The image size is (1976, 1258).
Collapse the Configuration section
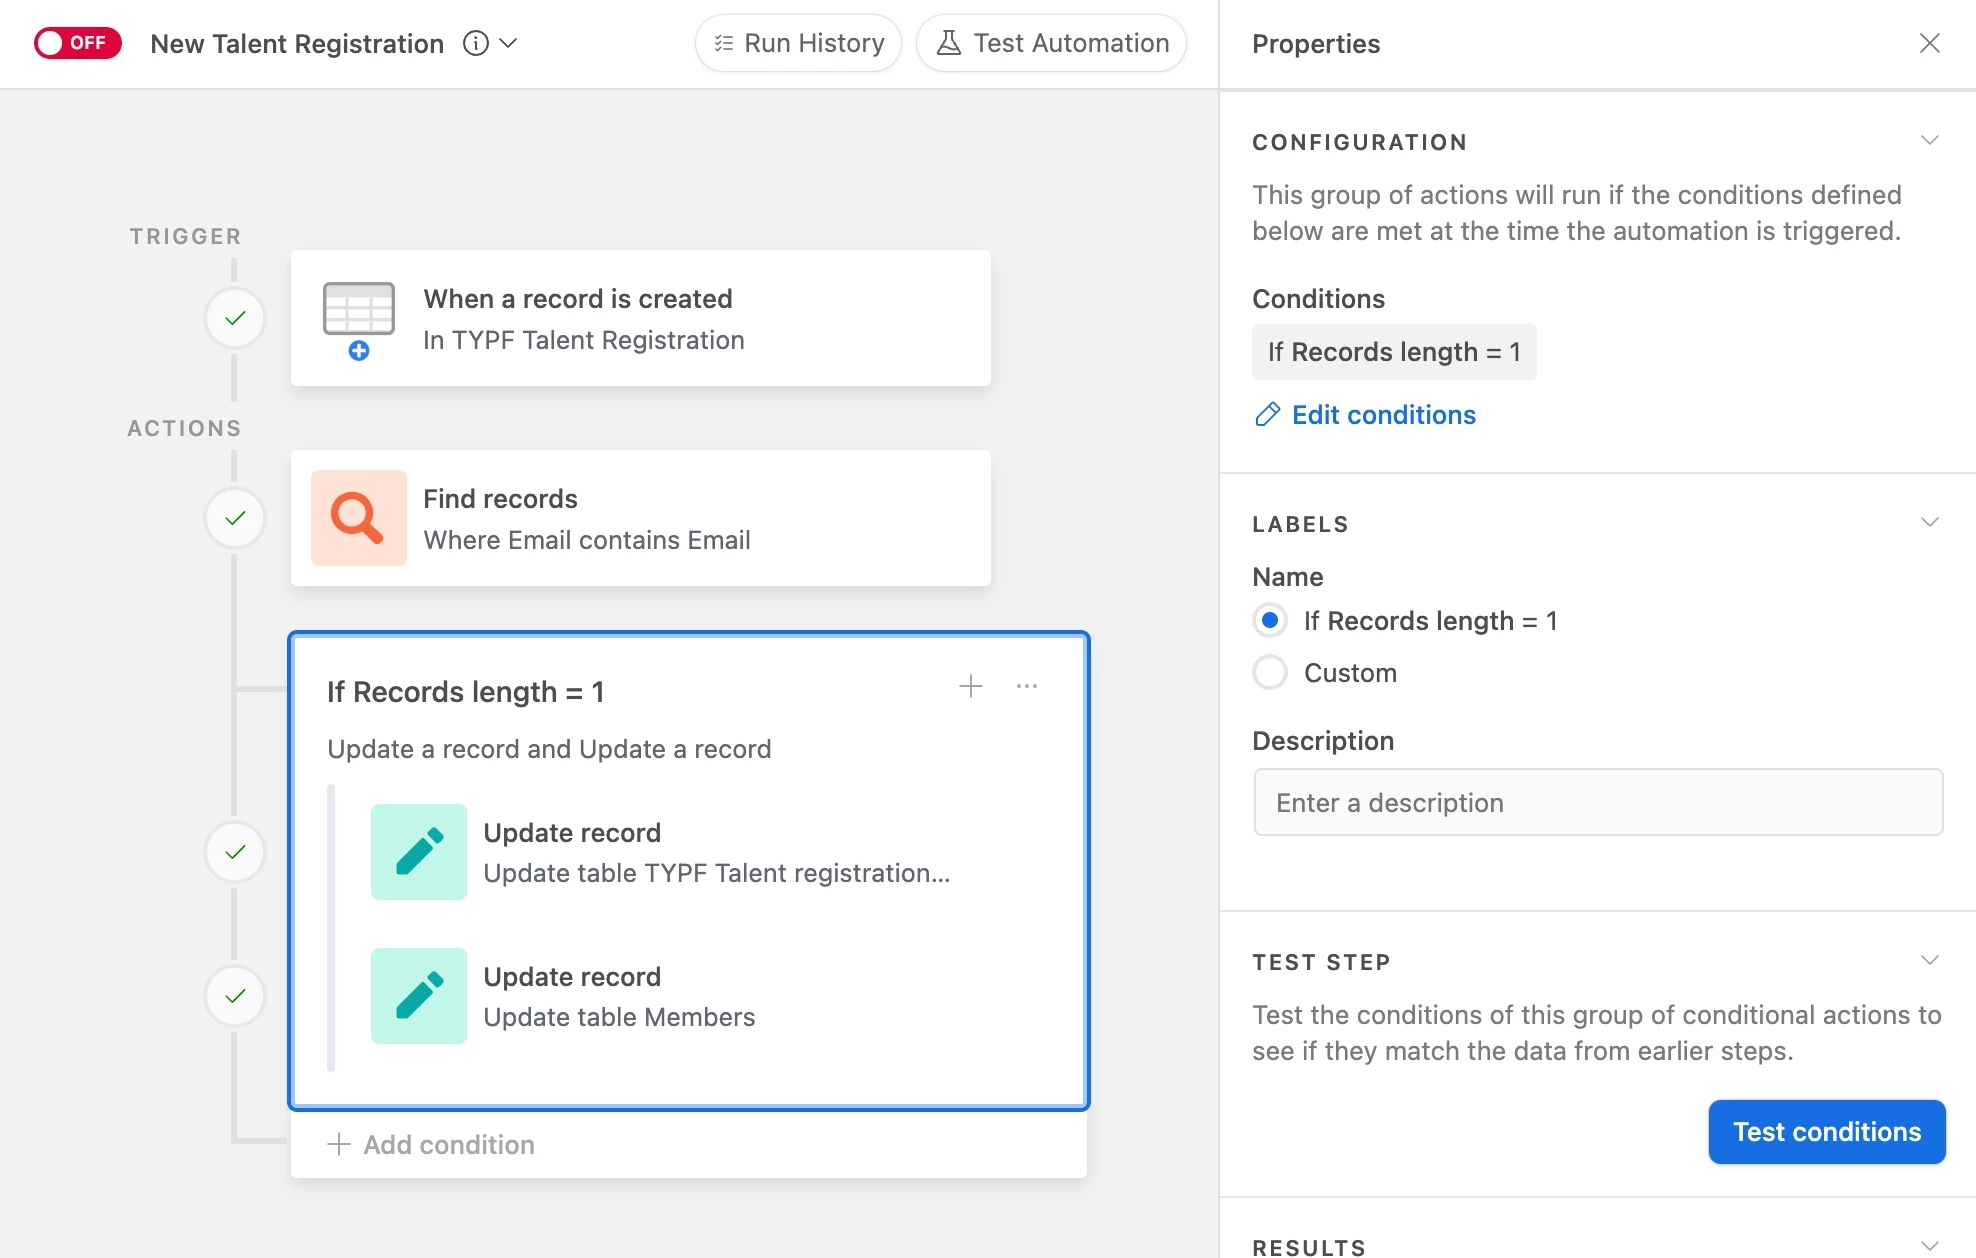click(1929, 141)
